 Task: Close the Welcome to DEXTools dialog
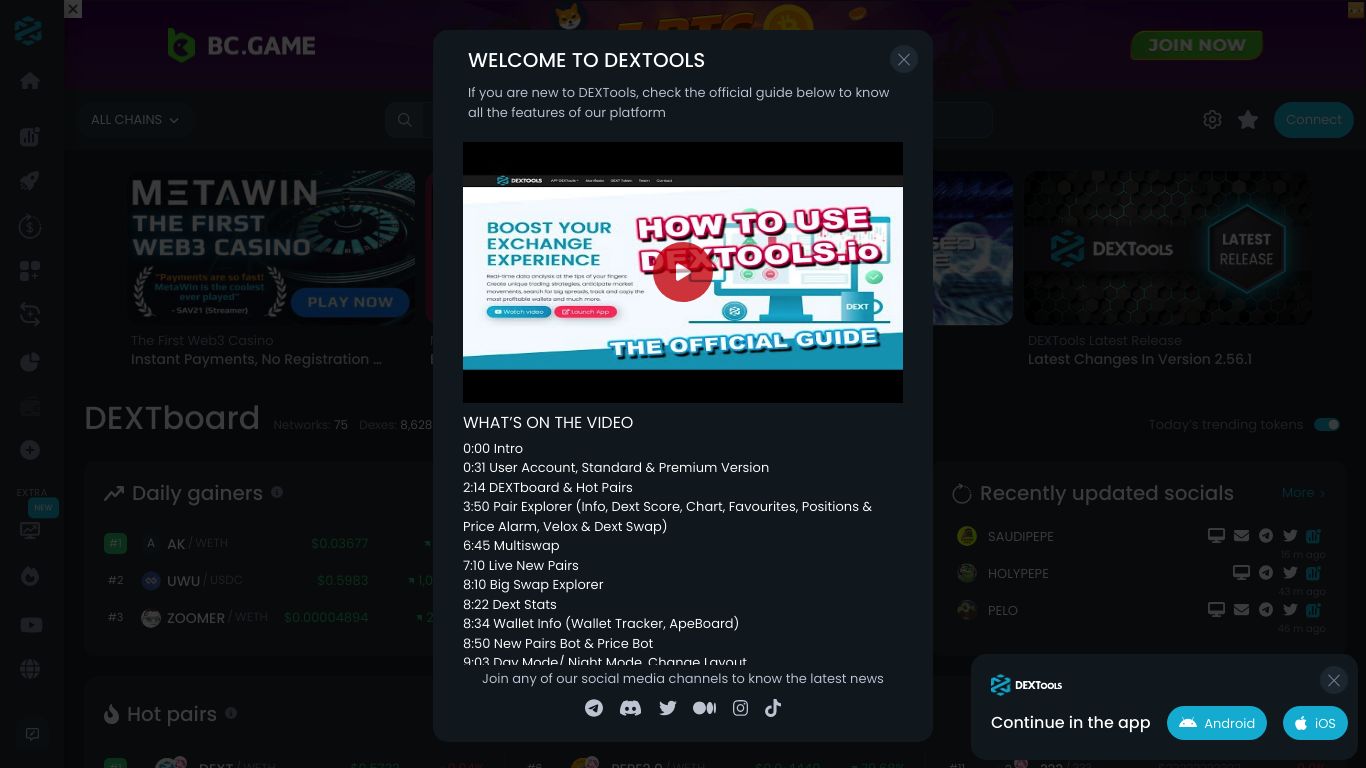click(904, 60)
